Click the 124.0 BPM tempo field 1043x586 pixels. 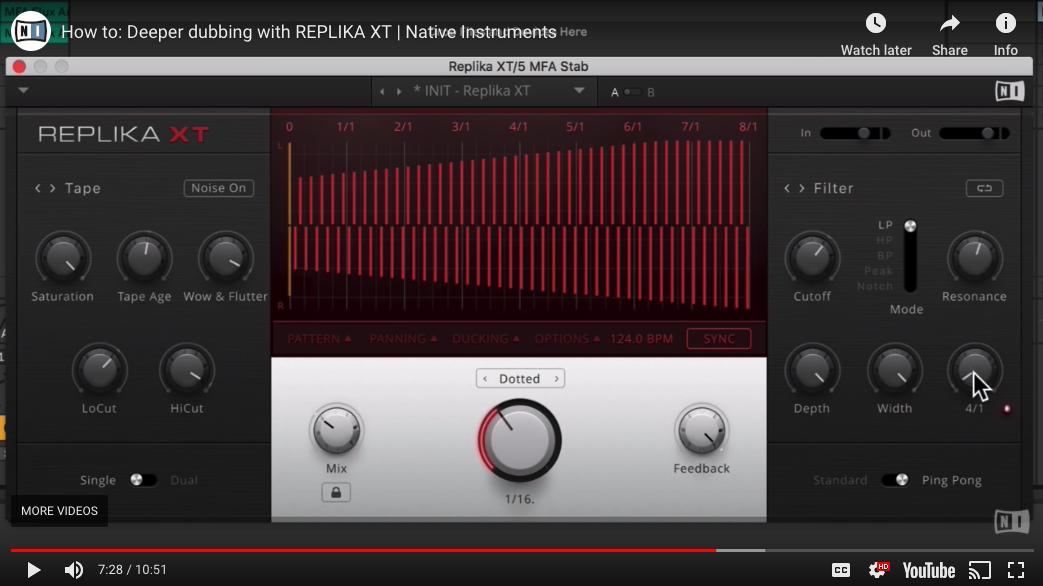pyautogui.click(x=641, y=339)
